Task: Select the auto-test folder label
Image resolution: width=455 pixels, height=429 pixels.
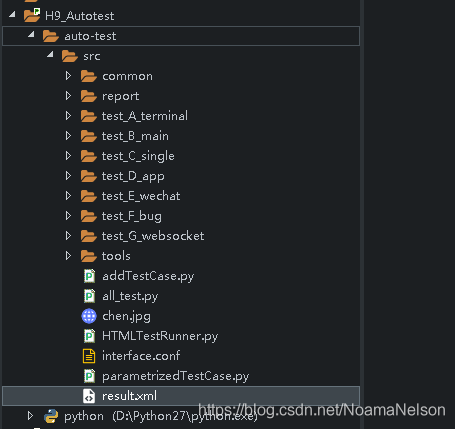Action: tap(90, 36)
